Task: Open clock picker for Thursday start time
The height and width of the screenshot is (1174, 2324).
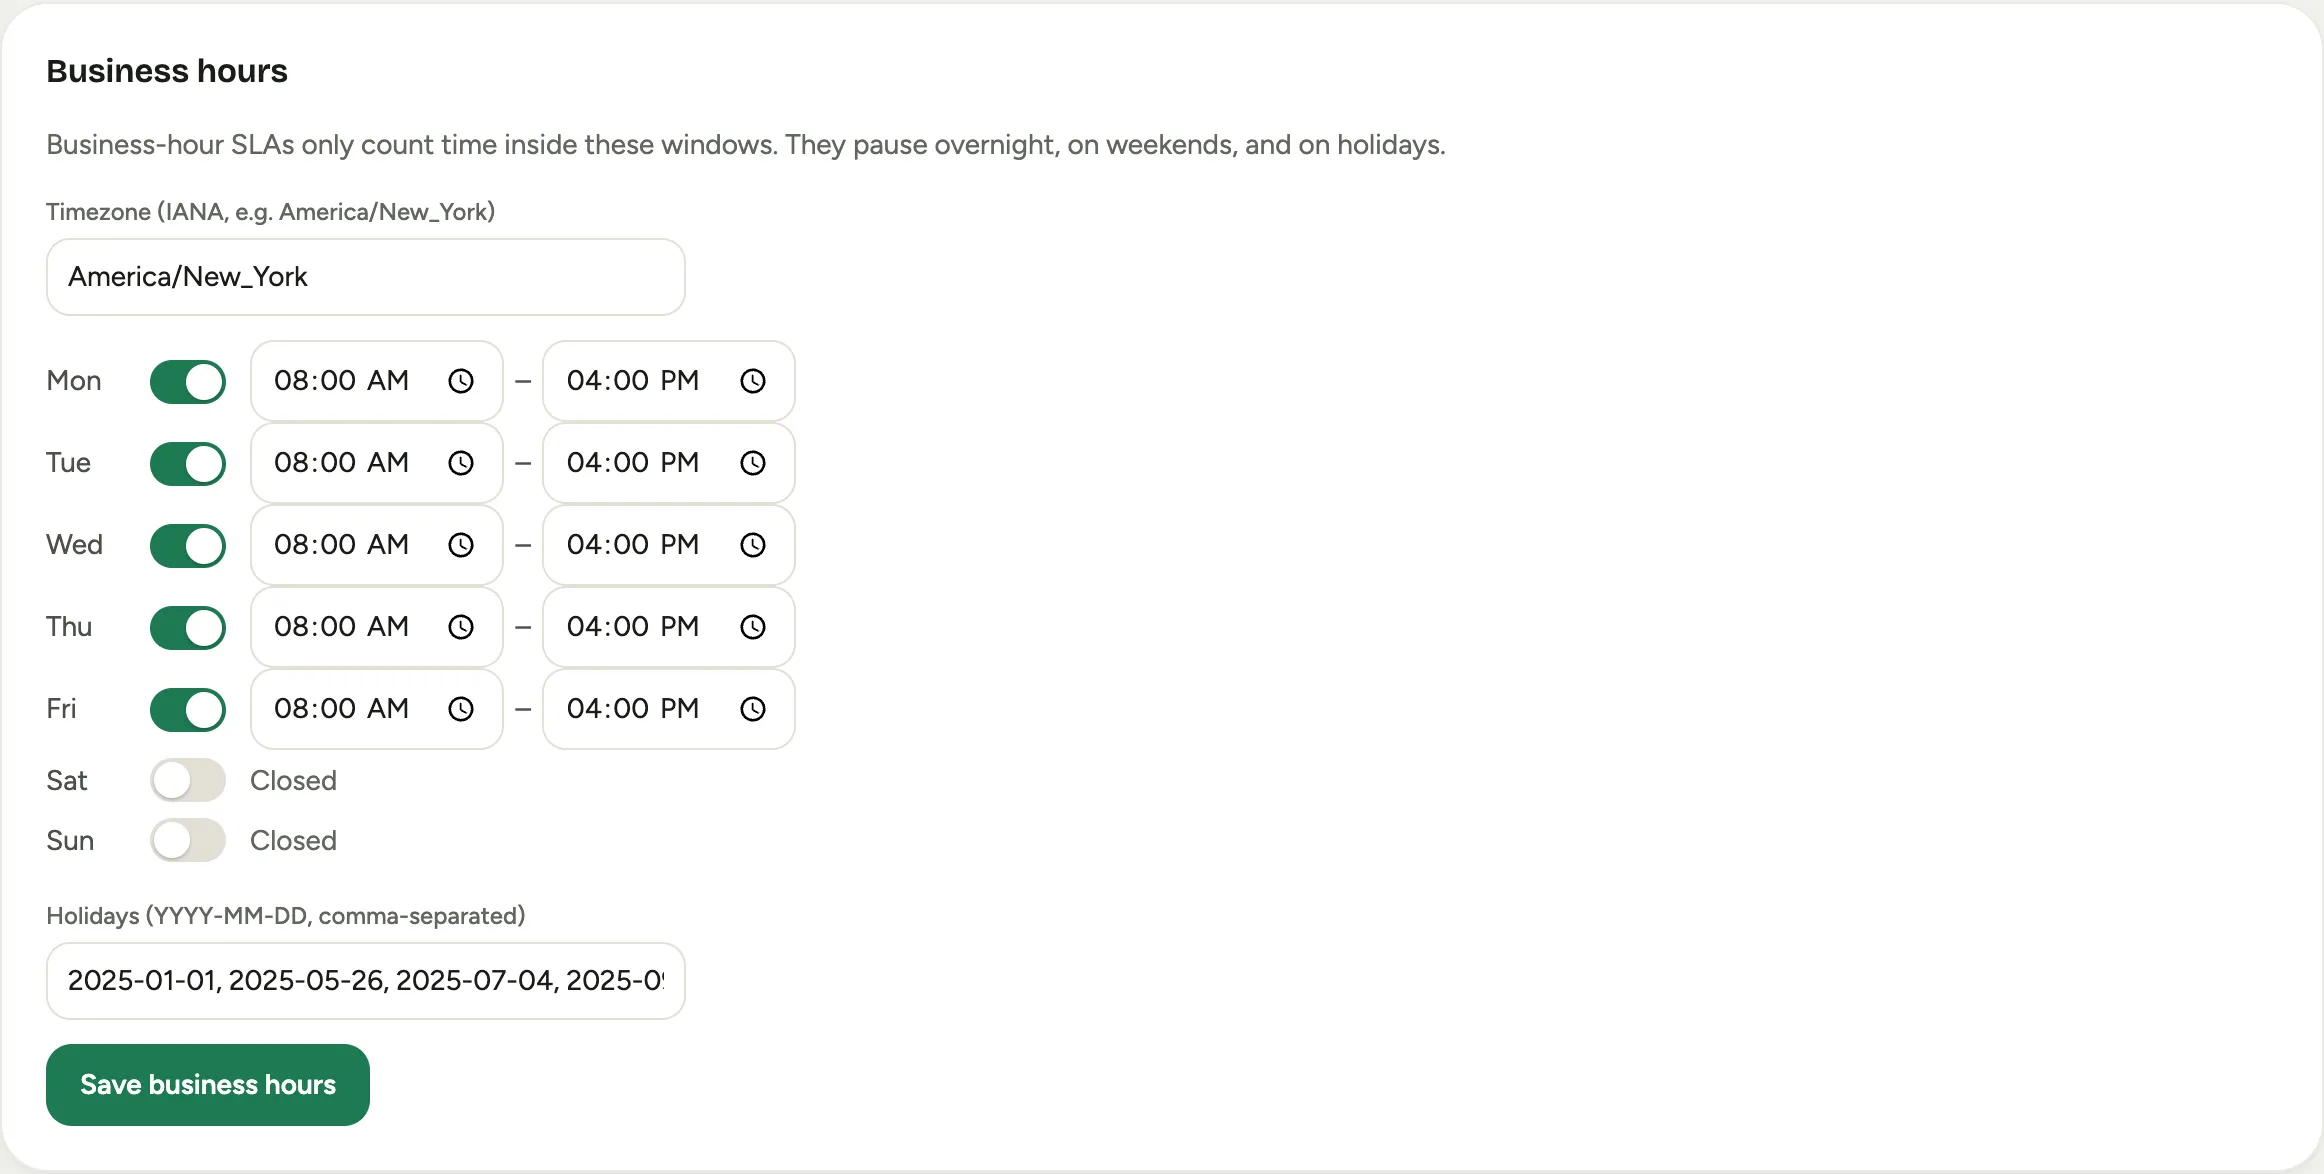Action: (x=461, y=627)
